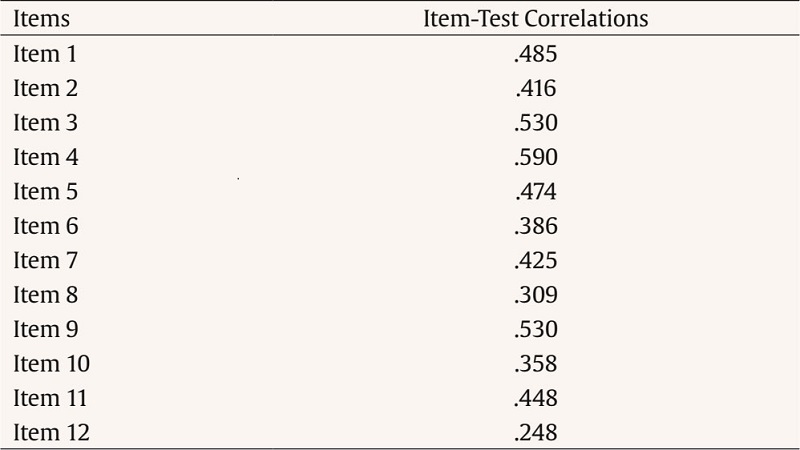Click the correlation value .386
This screenshot has height=450, width=800.
pos(536,226)
